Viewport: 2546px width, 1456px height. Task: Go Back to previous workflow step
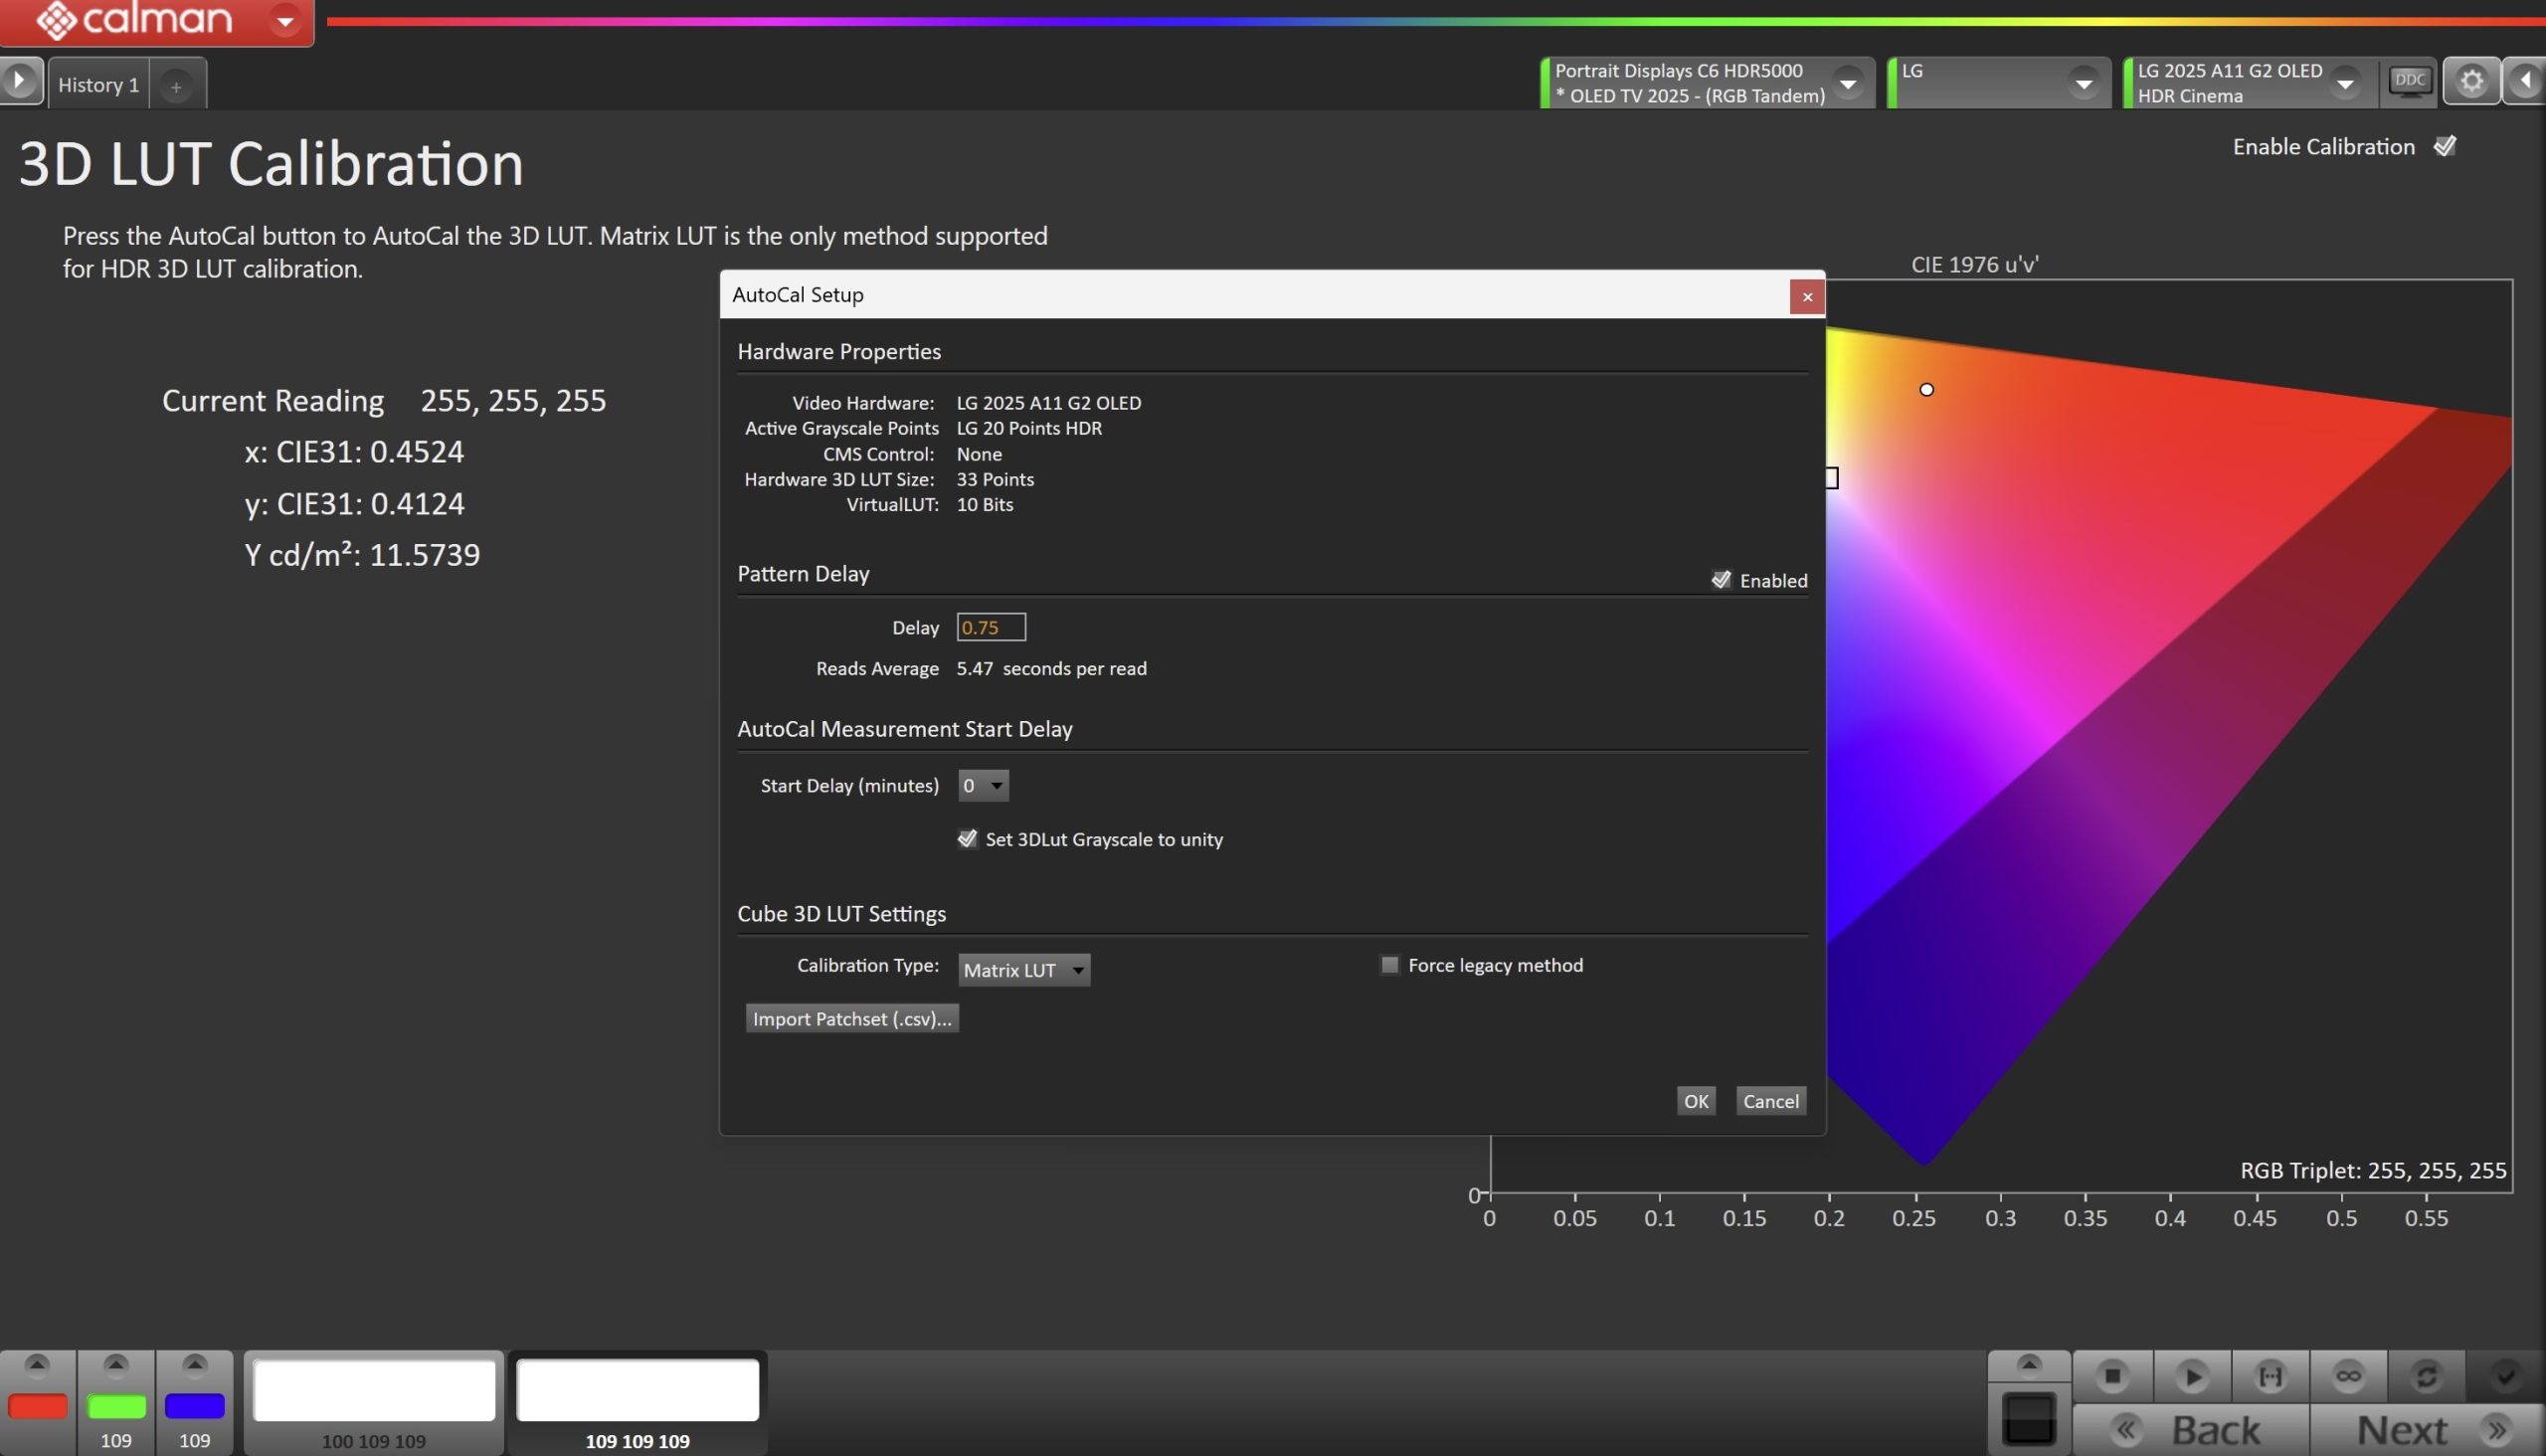point(2191,1430)
